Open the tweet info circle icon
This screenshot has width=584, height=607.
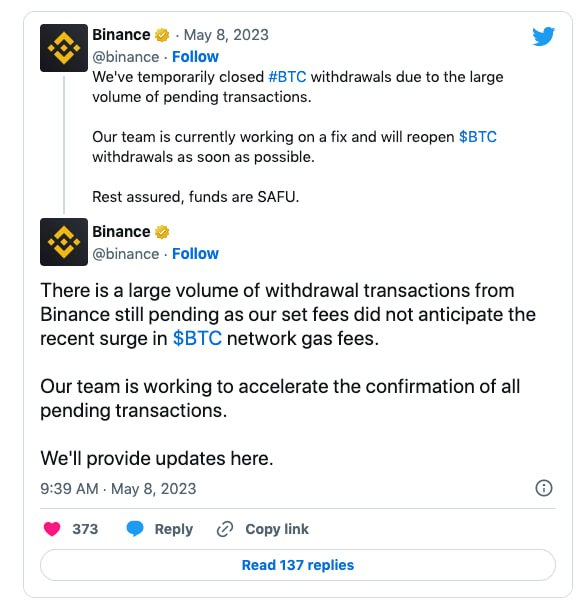(x=544, y=488)
